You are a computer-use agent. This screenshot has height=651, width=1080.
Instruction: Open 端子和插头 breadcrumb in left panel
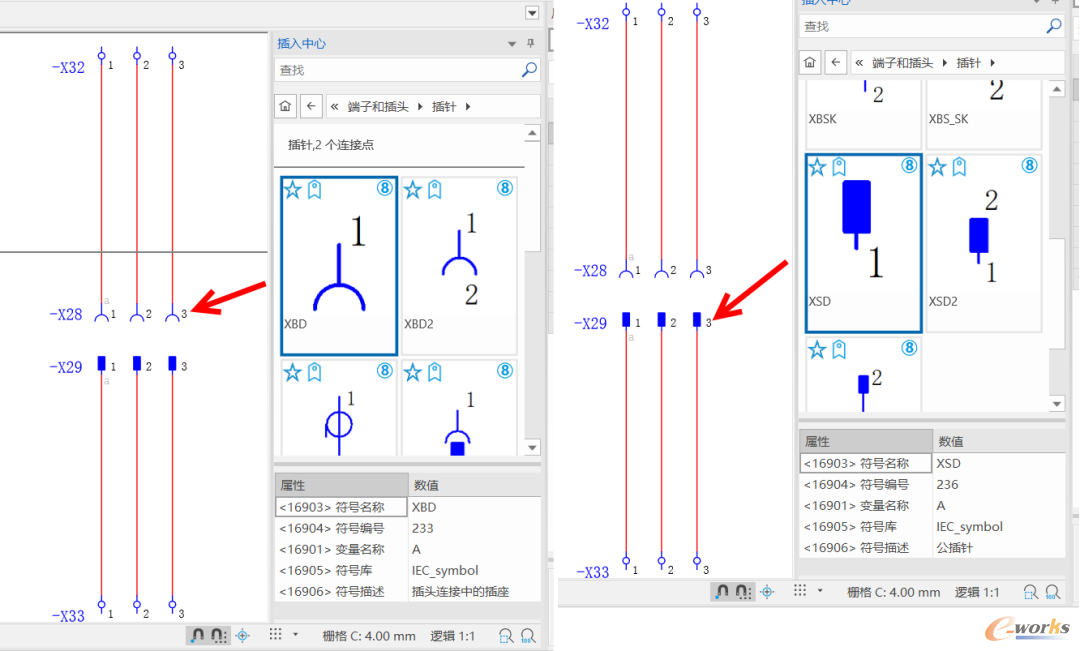pyautogui.click(x=378, y=106)
